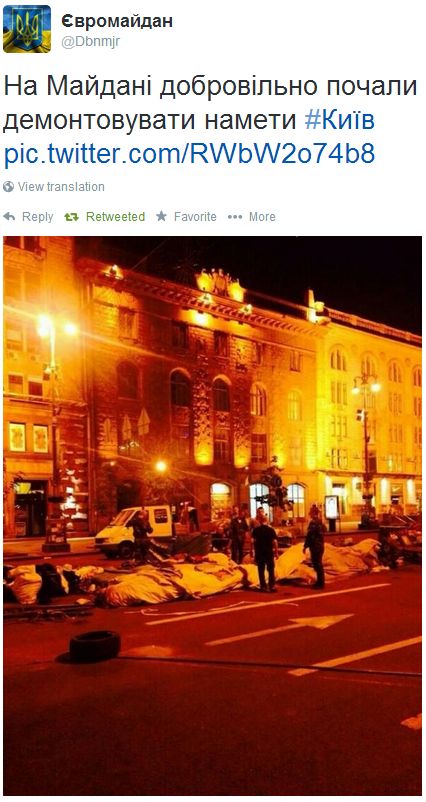Toggle Favorite on this tweet
This screenshot has height=802, width=426.
coord(195,217)
